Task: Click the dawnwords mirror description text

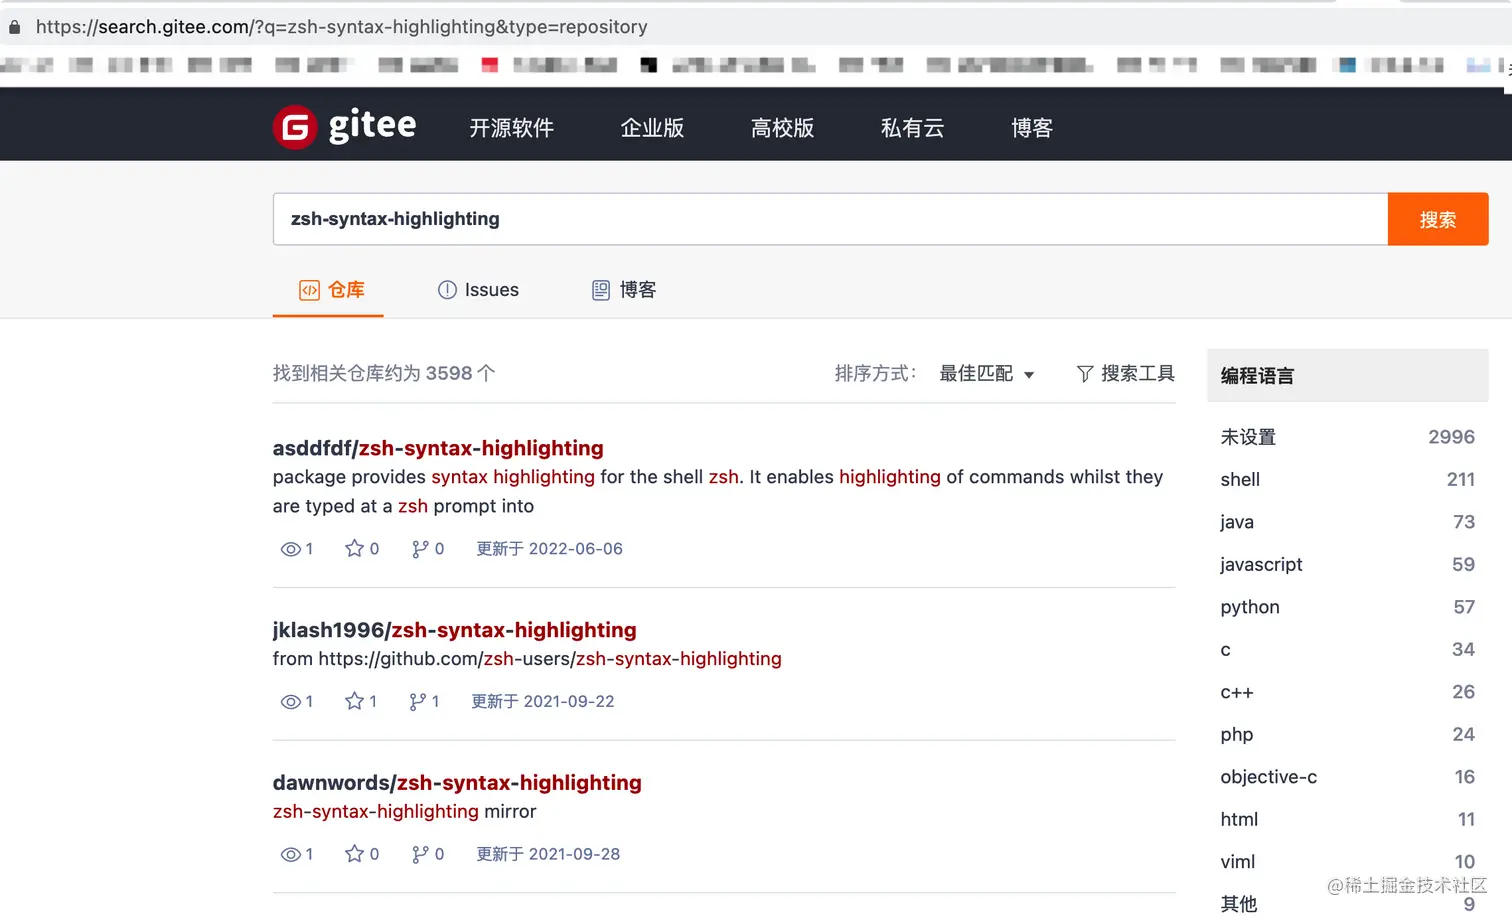Action: [x=405, y=812]
